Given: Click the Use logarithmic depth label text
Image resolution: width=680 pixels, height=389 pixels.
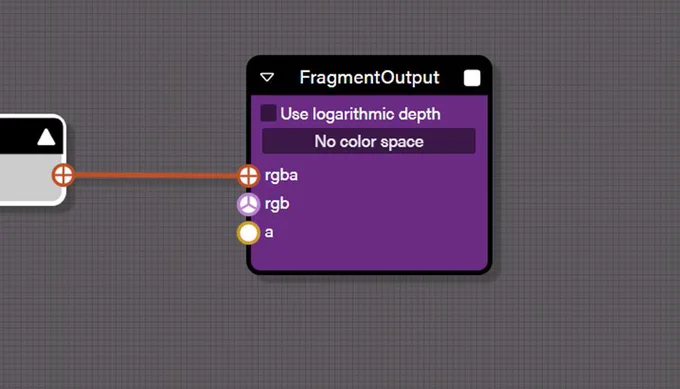Looking at the screenshot, I should [x=360, y=114].
